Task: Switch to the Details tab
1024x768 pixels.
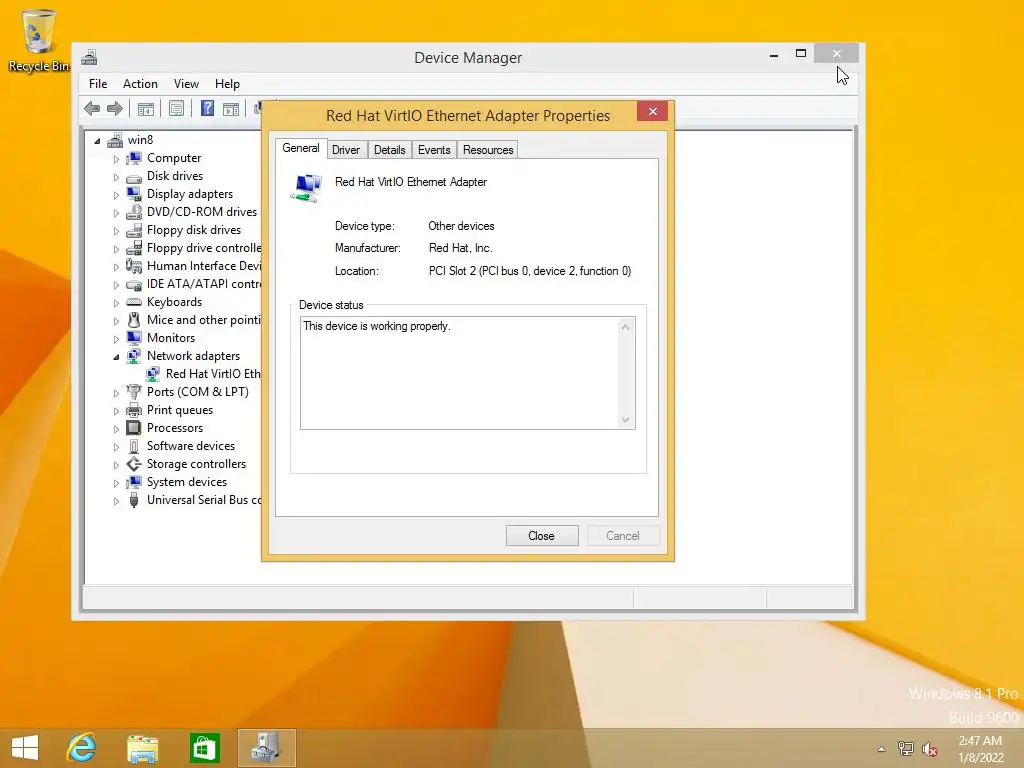Action: pyautogui.click(x=389, y=150)
